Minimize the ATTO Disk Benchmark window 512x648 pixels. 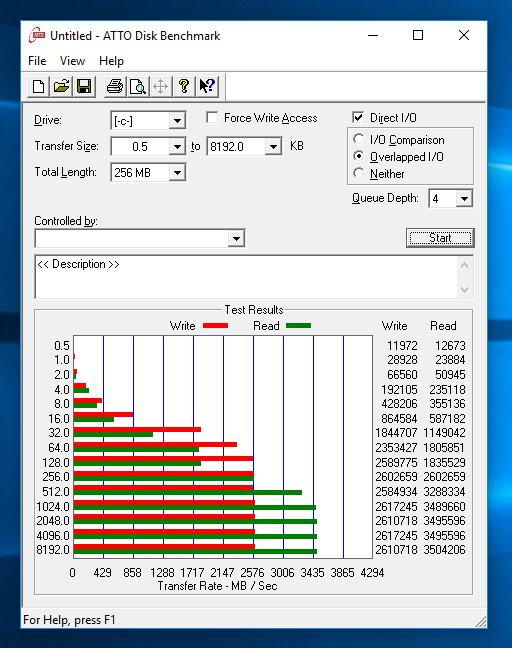(373, 35)
